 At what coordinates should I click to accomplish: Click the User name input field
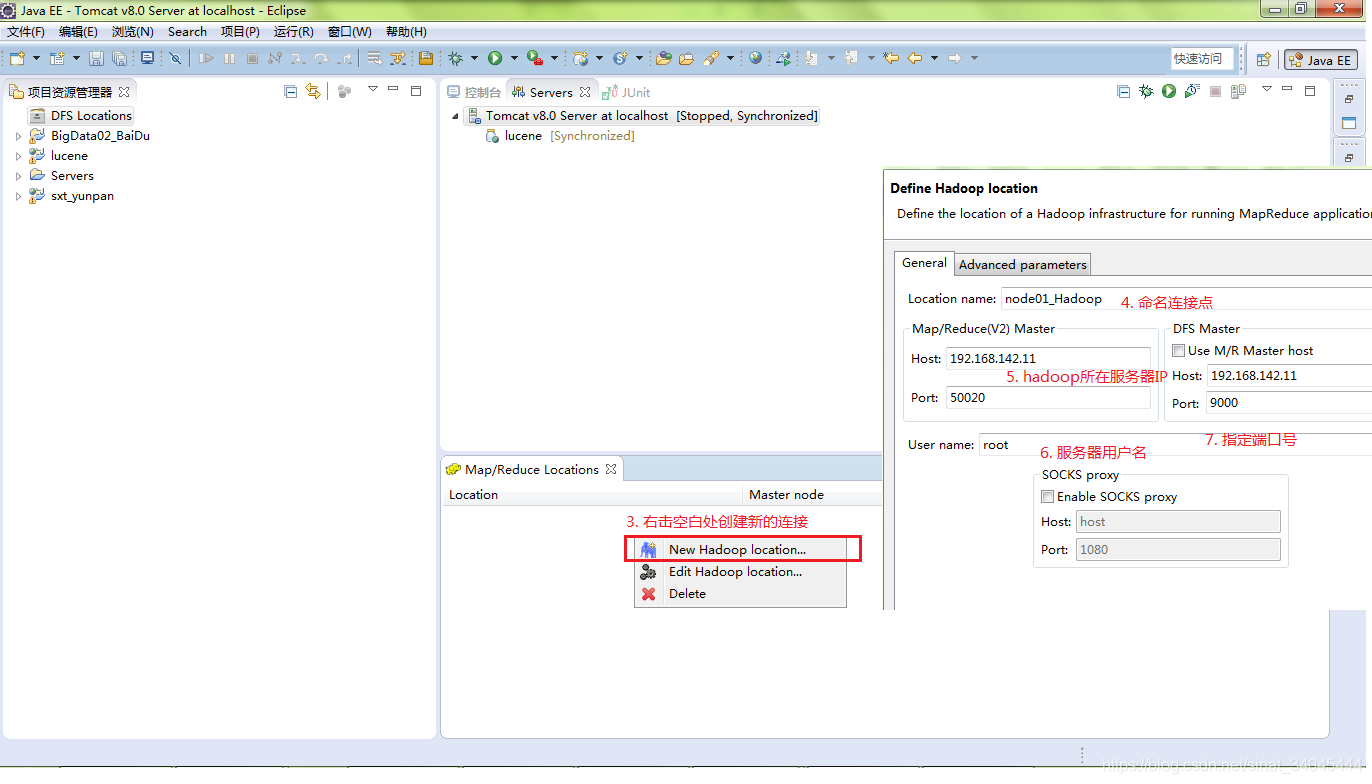click(x=1175, y=445)
